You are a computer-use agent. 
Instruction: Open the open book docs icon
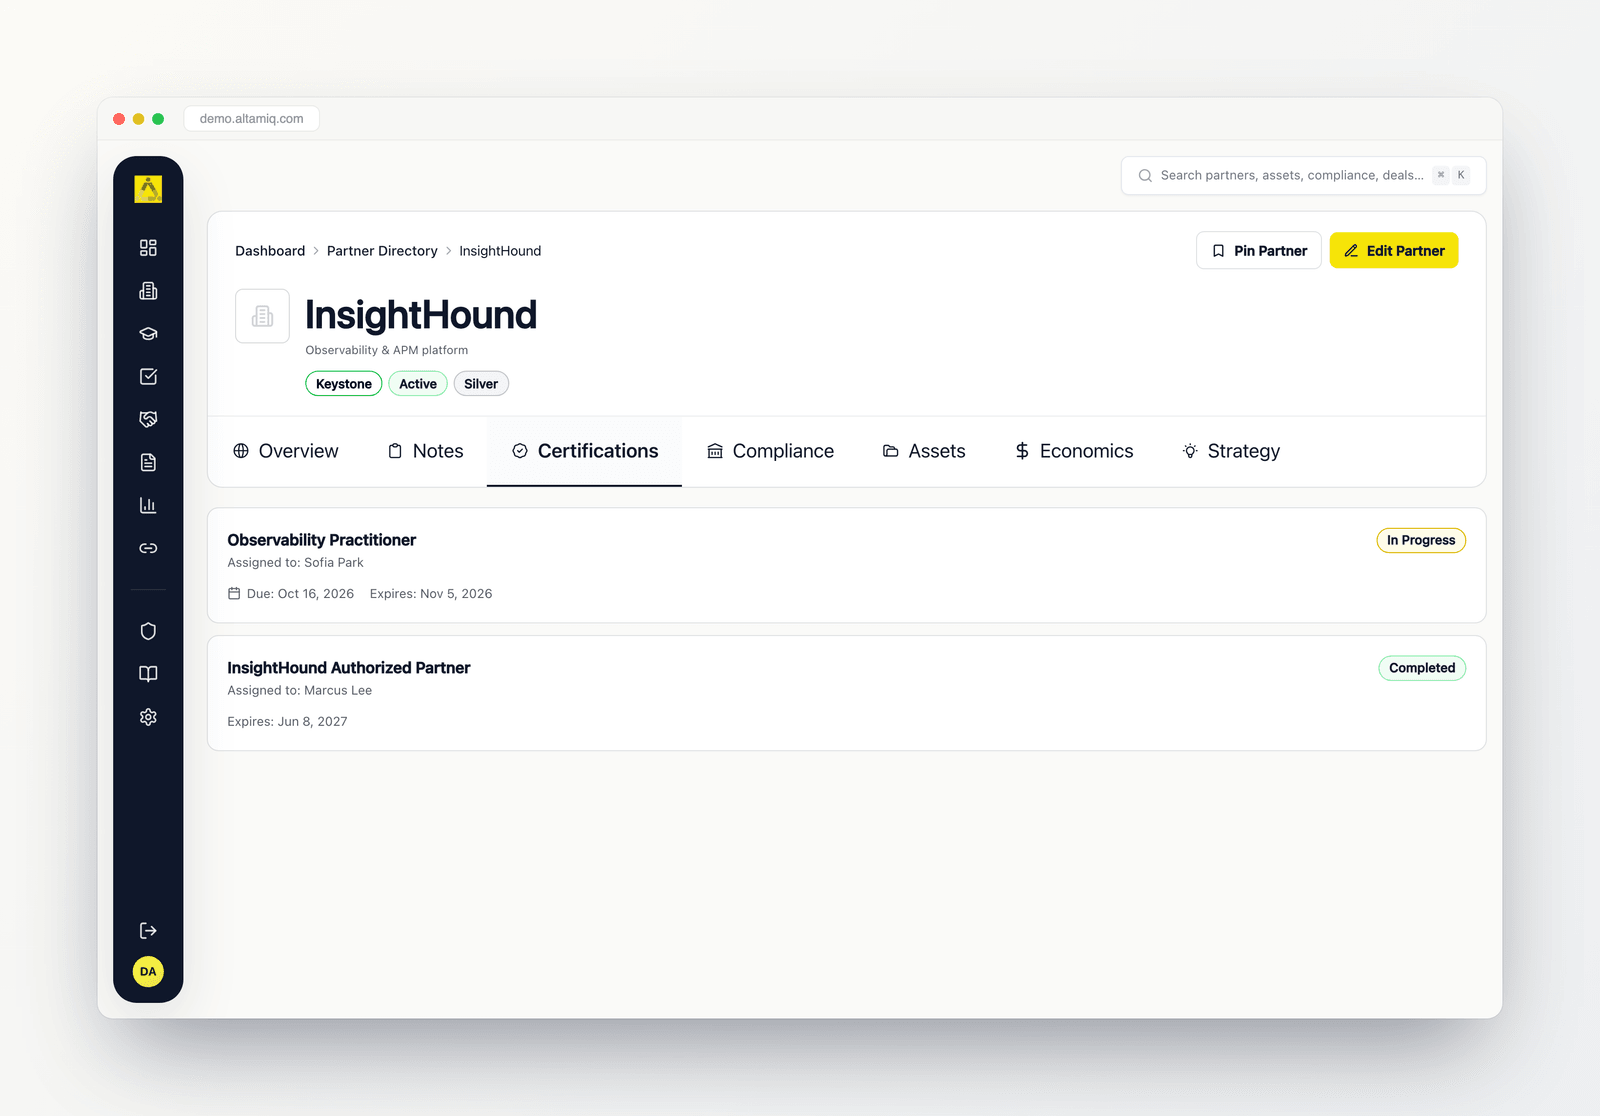[x=148, y=674]
